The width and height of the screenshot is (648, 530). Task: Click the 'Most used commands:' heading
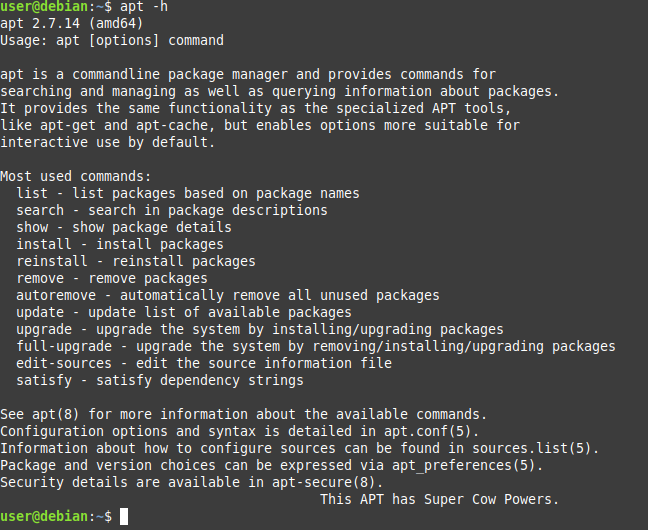[76, 177]
